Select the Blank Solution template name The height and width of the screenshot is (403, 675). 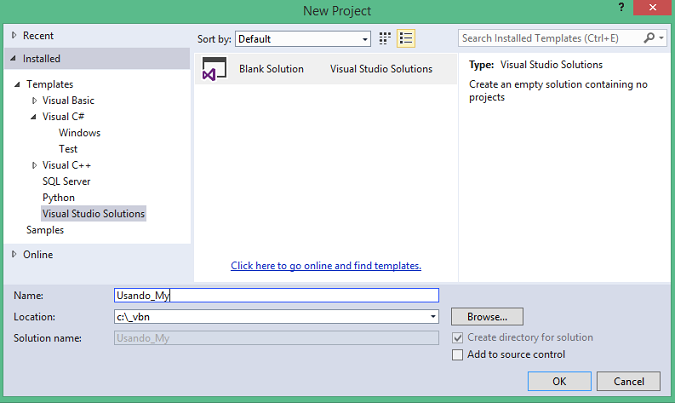272,69
